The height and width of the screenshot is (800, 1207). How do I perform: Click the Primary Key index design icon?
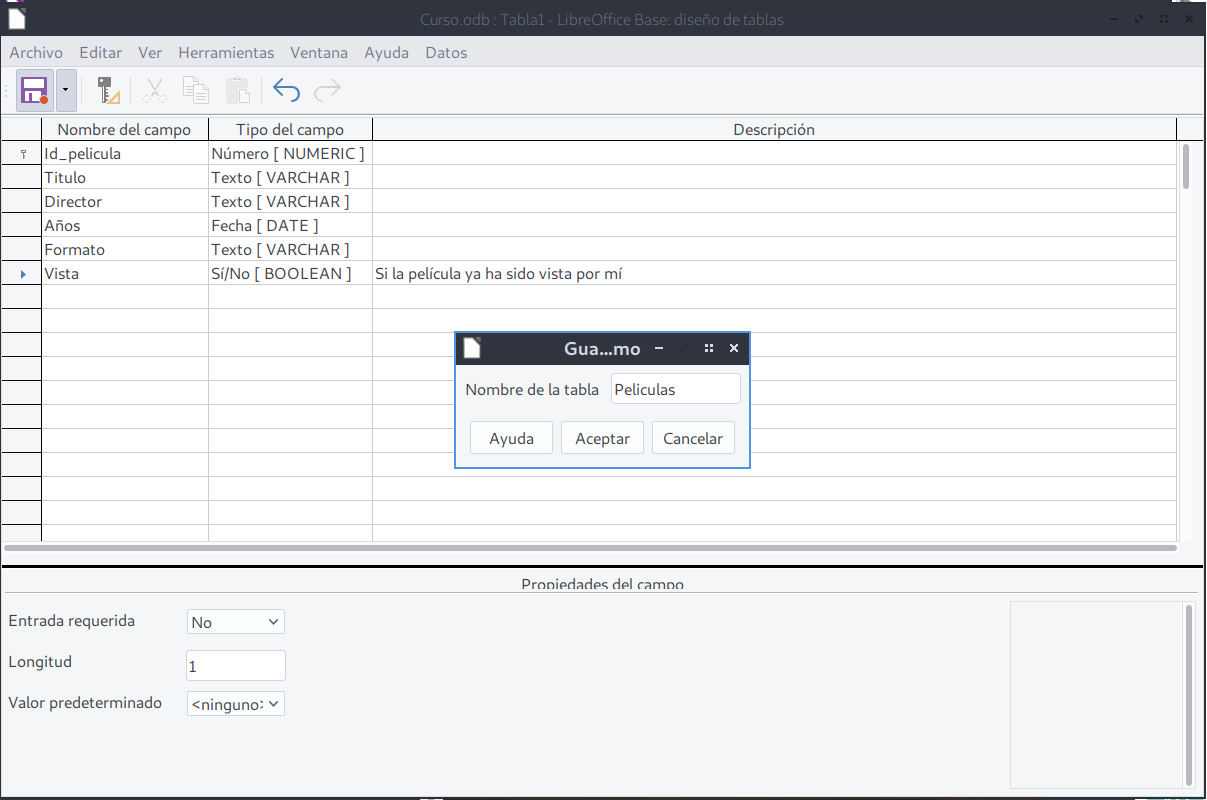108,91
